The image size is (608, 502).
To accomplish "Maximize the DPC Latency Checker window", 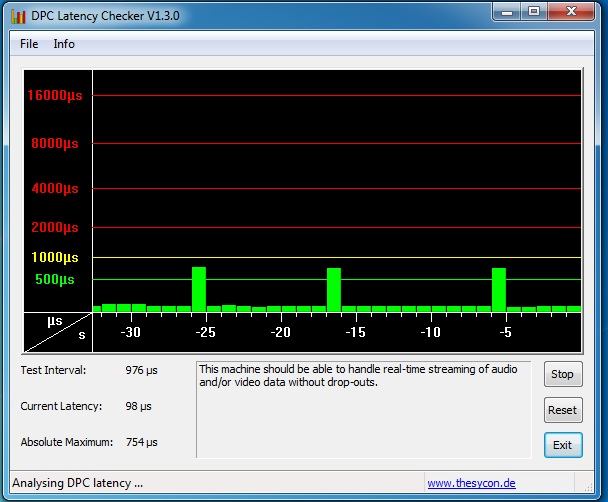I will click(534, 12).
